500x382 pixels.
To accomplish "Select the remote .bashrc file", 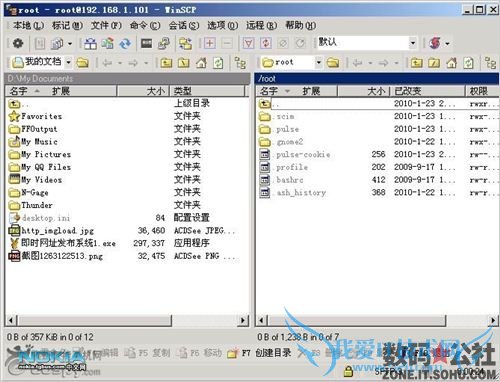I will (x=281, y=180).
